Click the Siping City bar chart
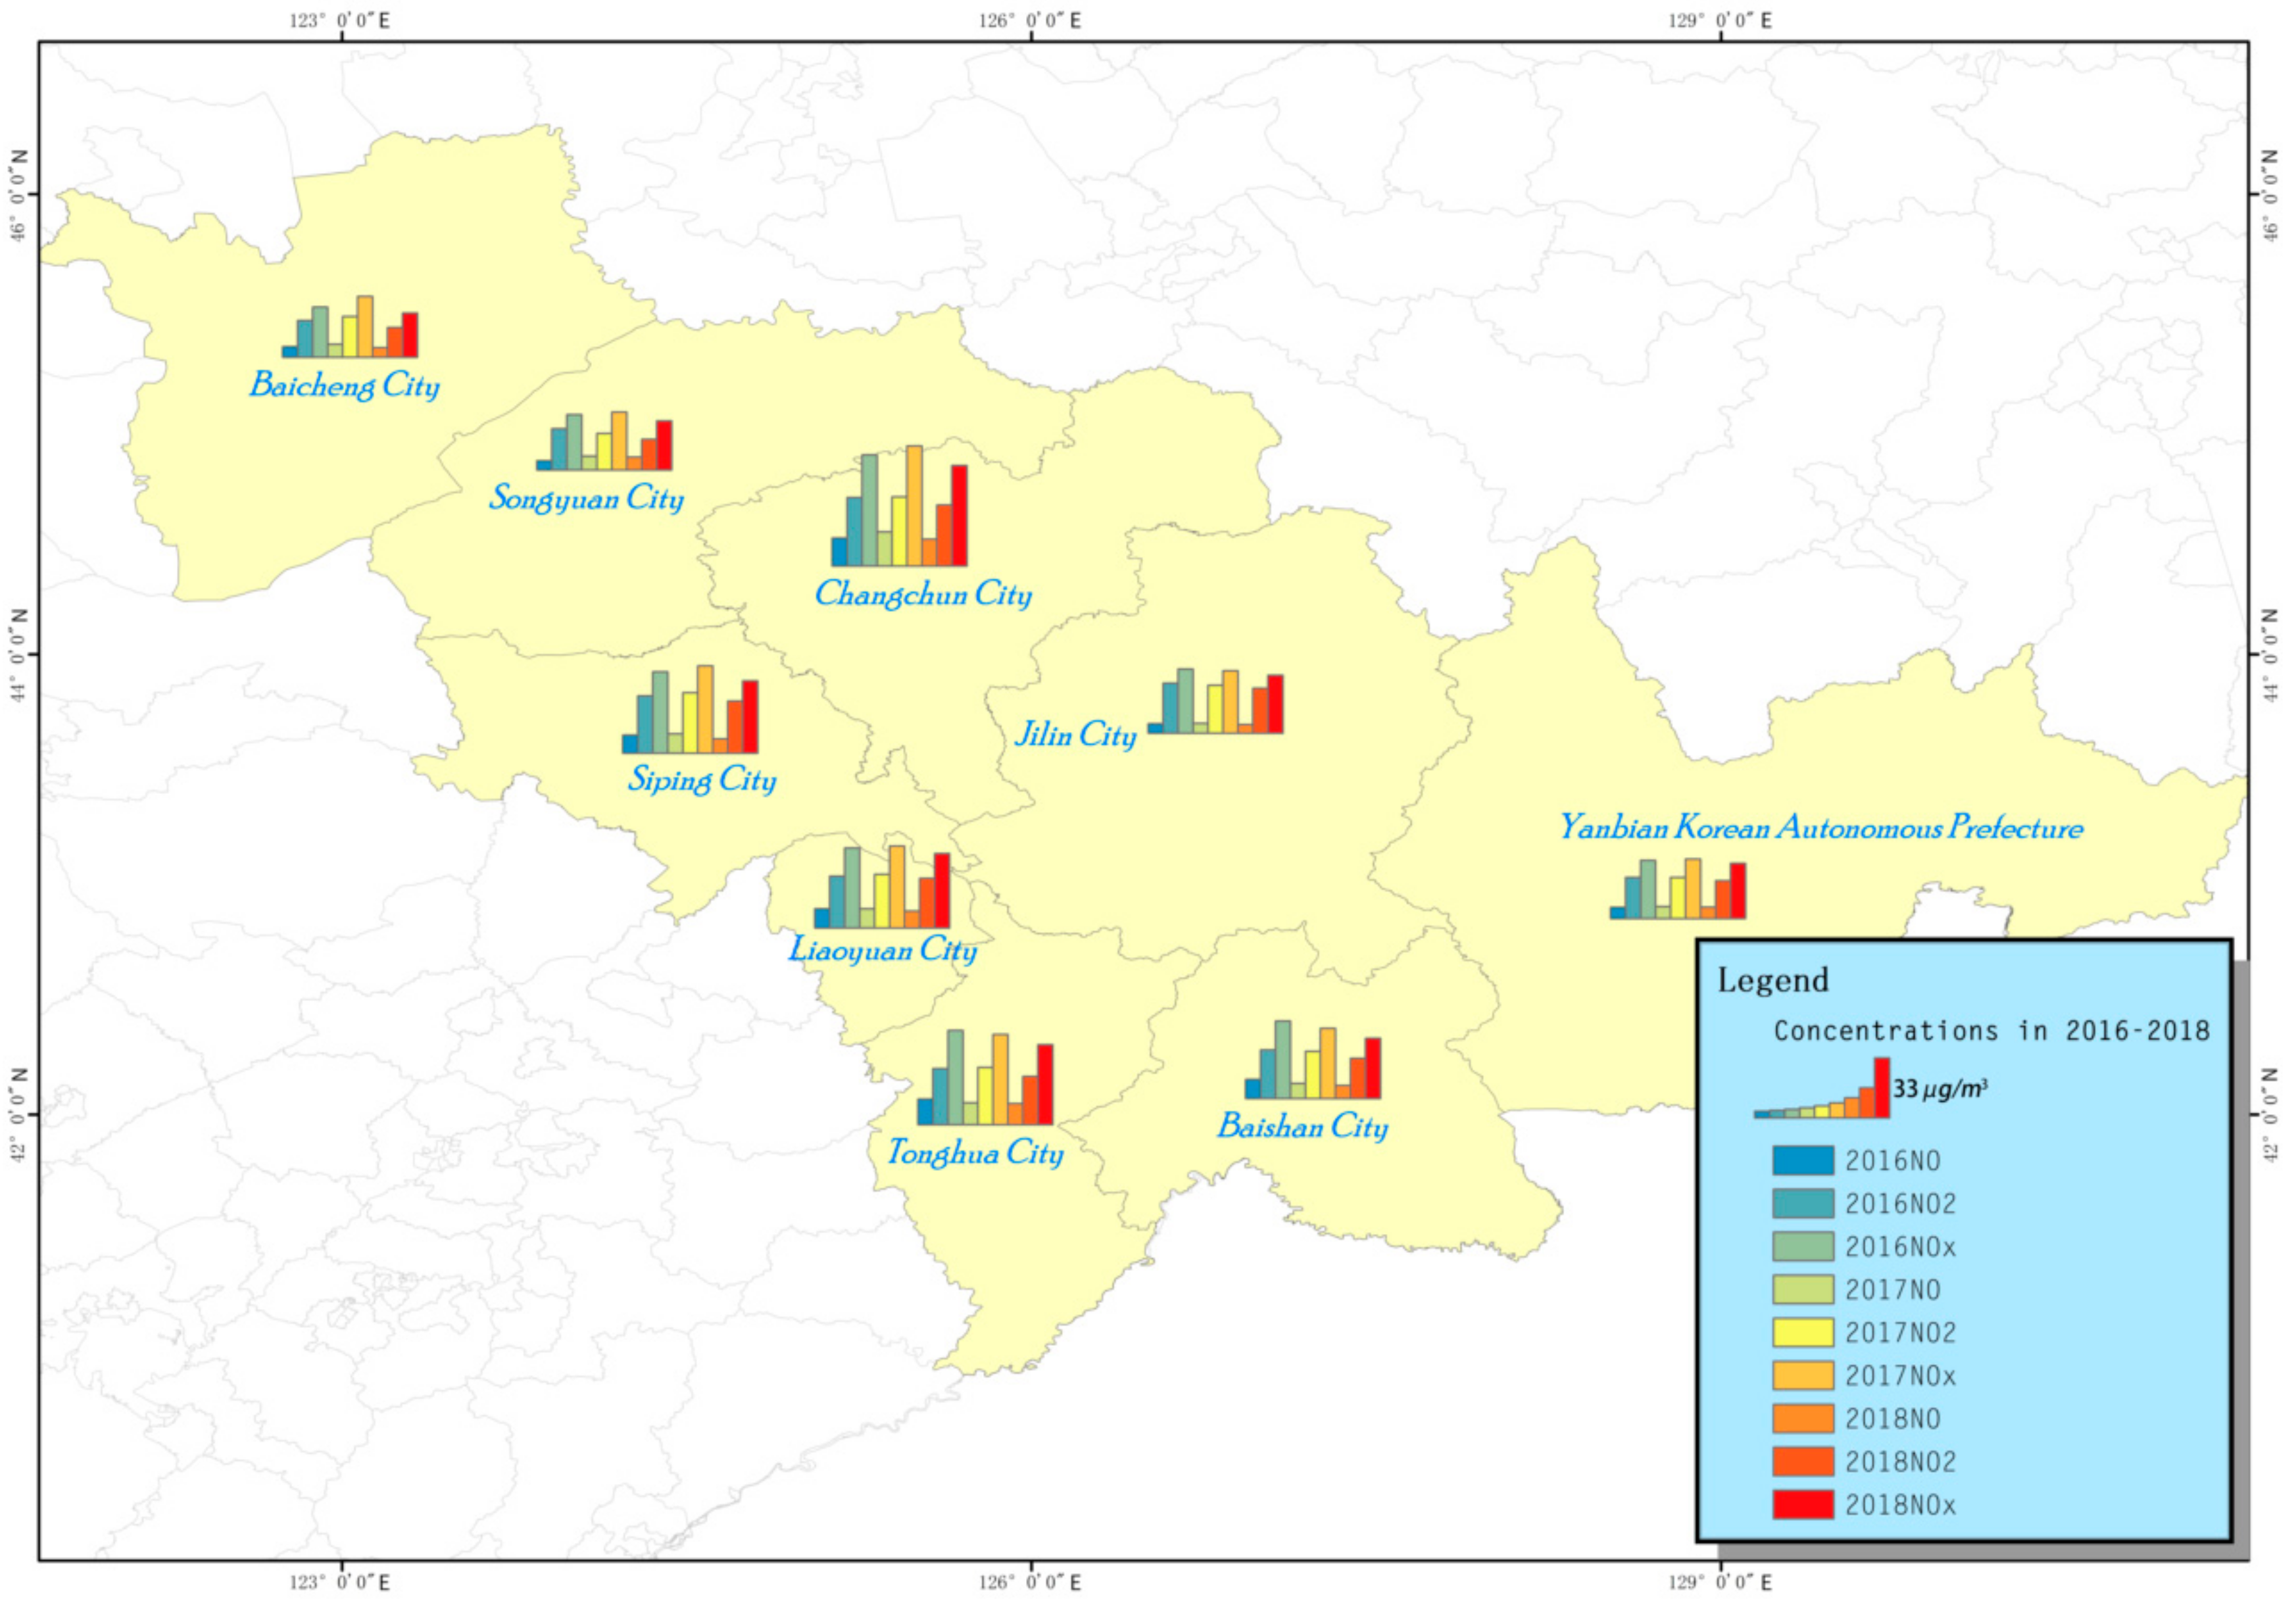 [690, 709]
